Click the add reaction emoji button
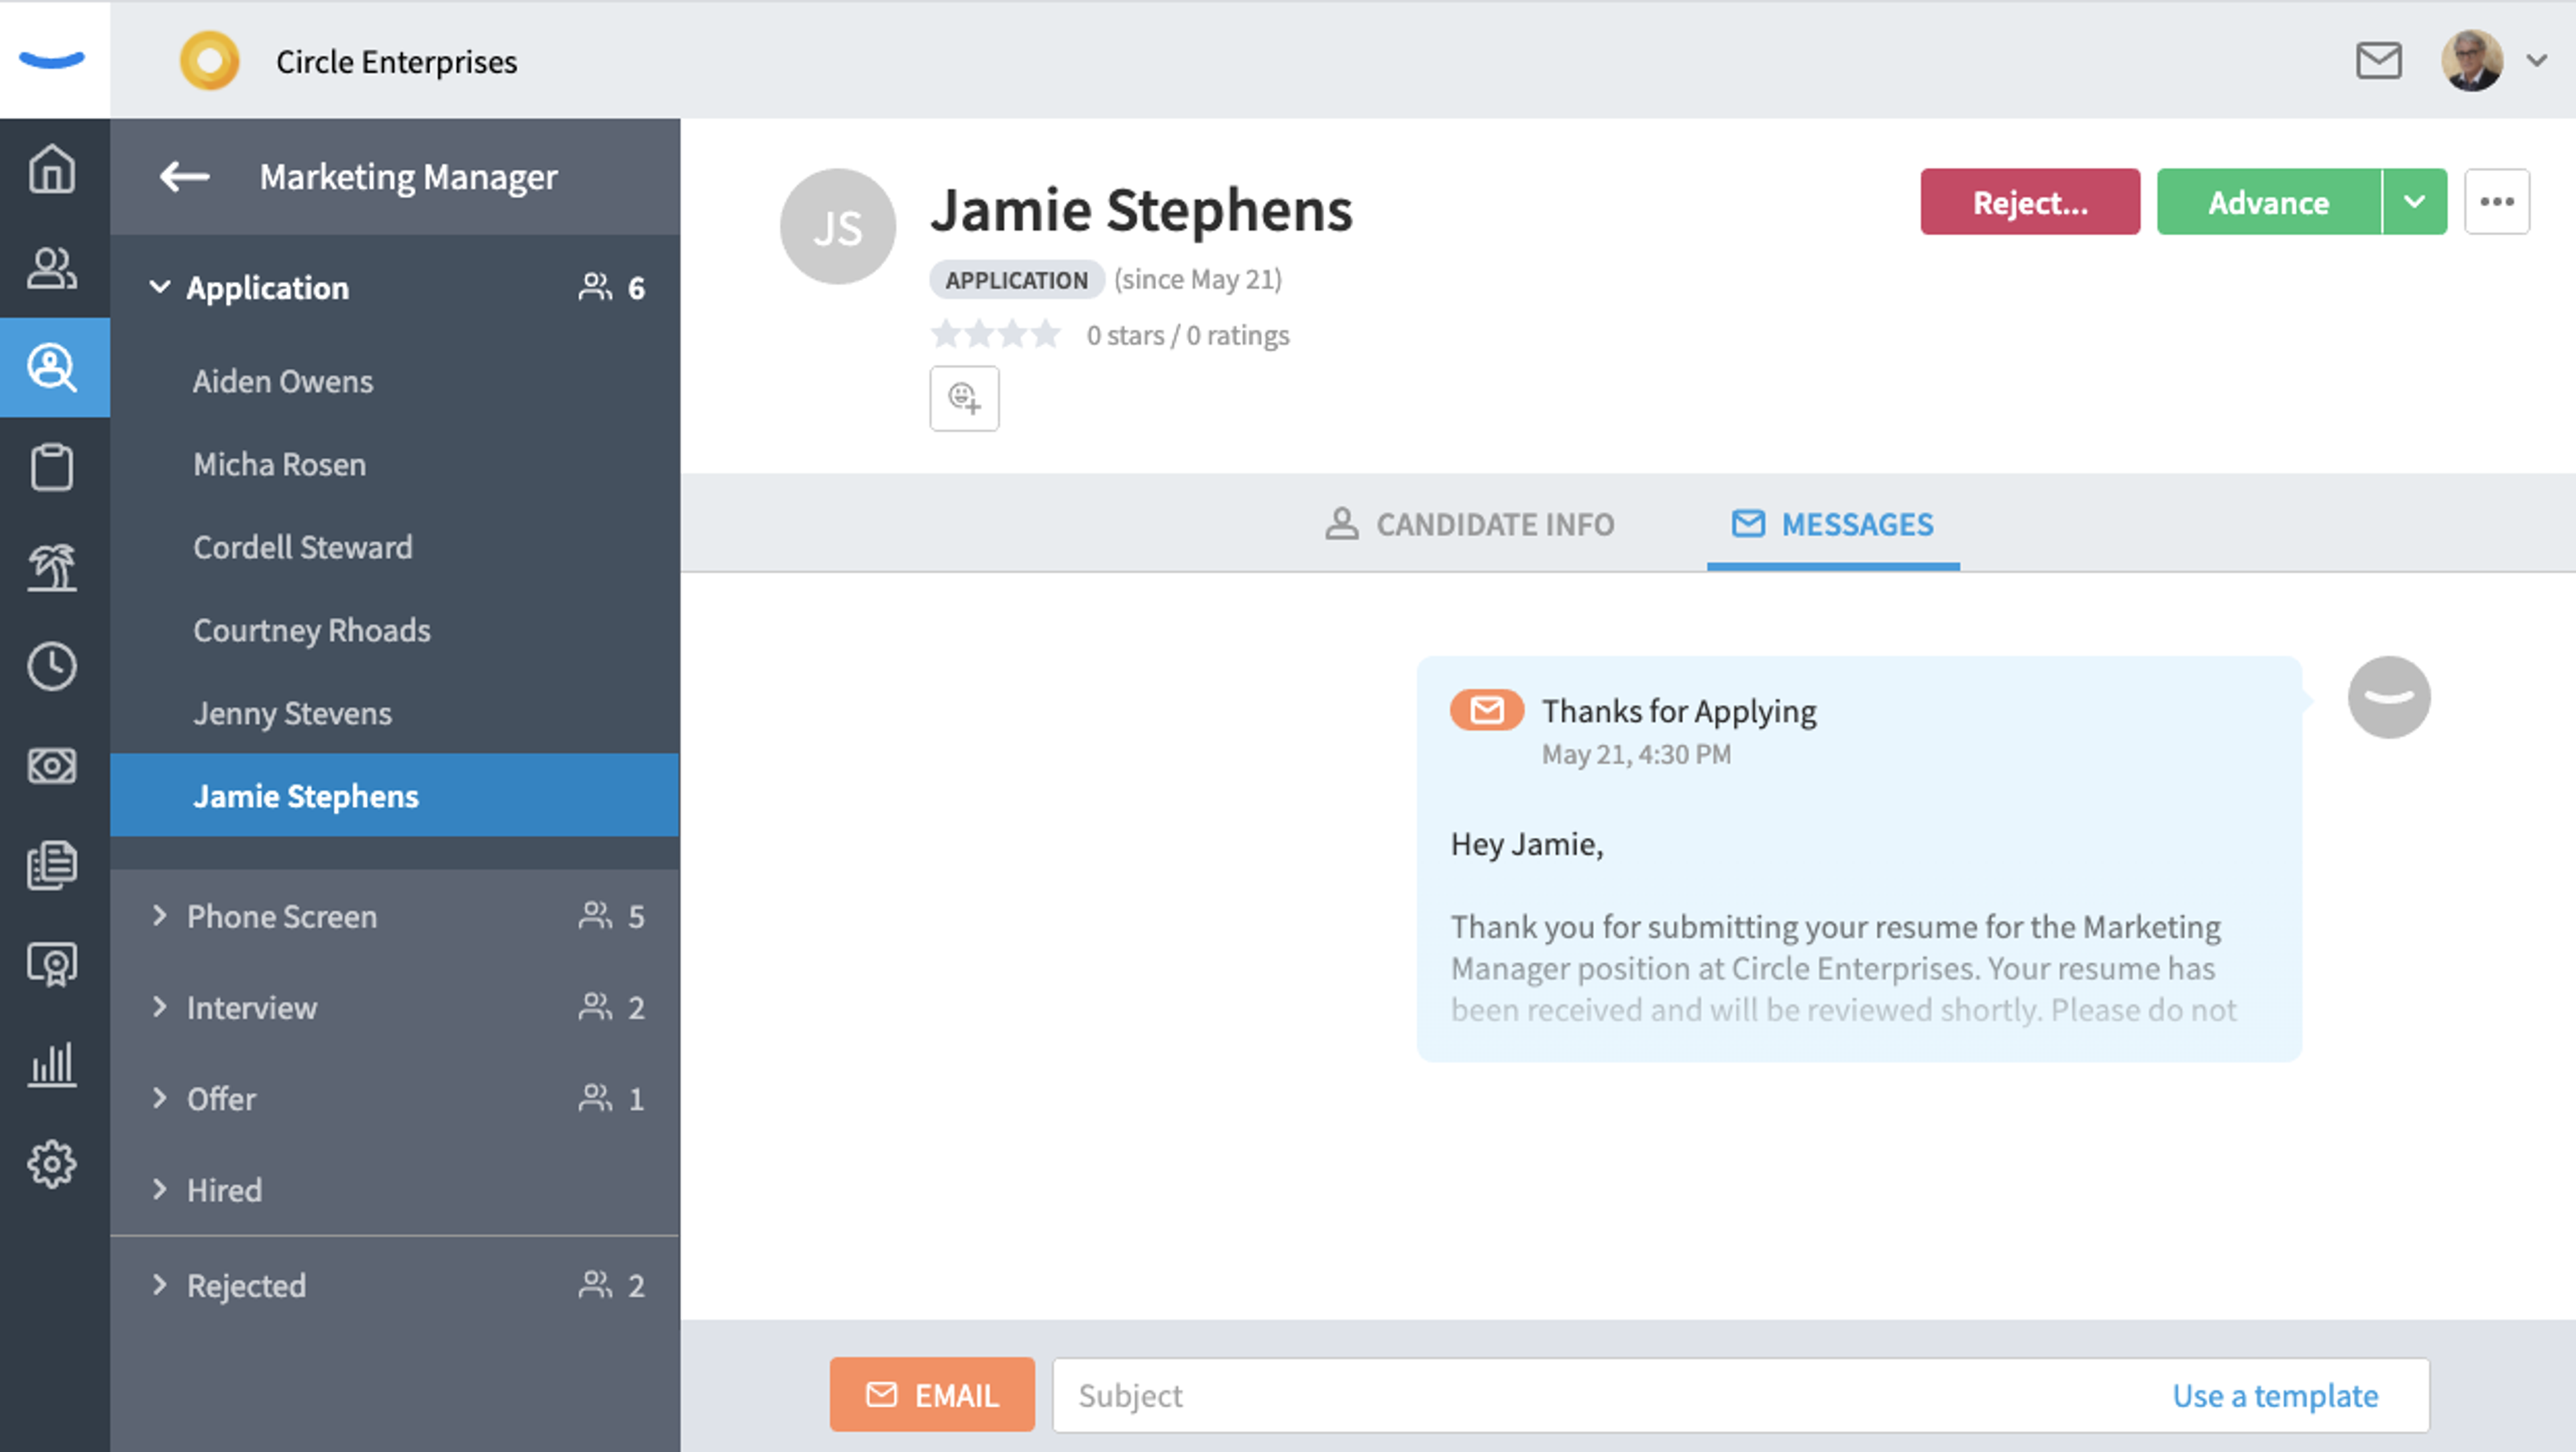The image size is (2576, 1452). point(964,398)
